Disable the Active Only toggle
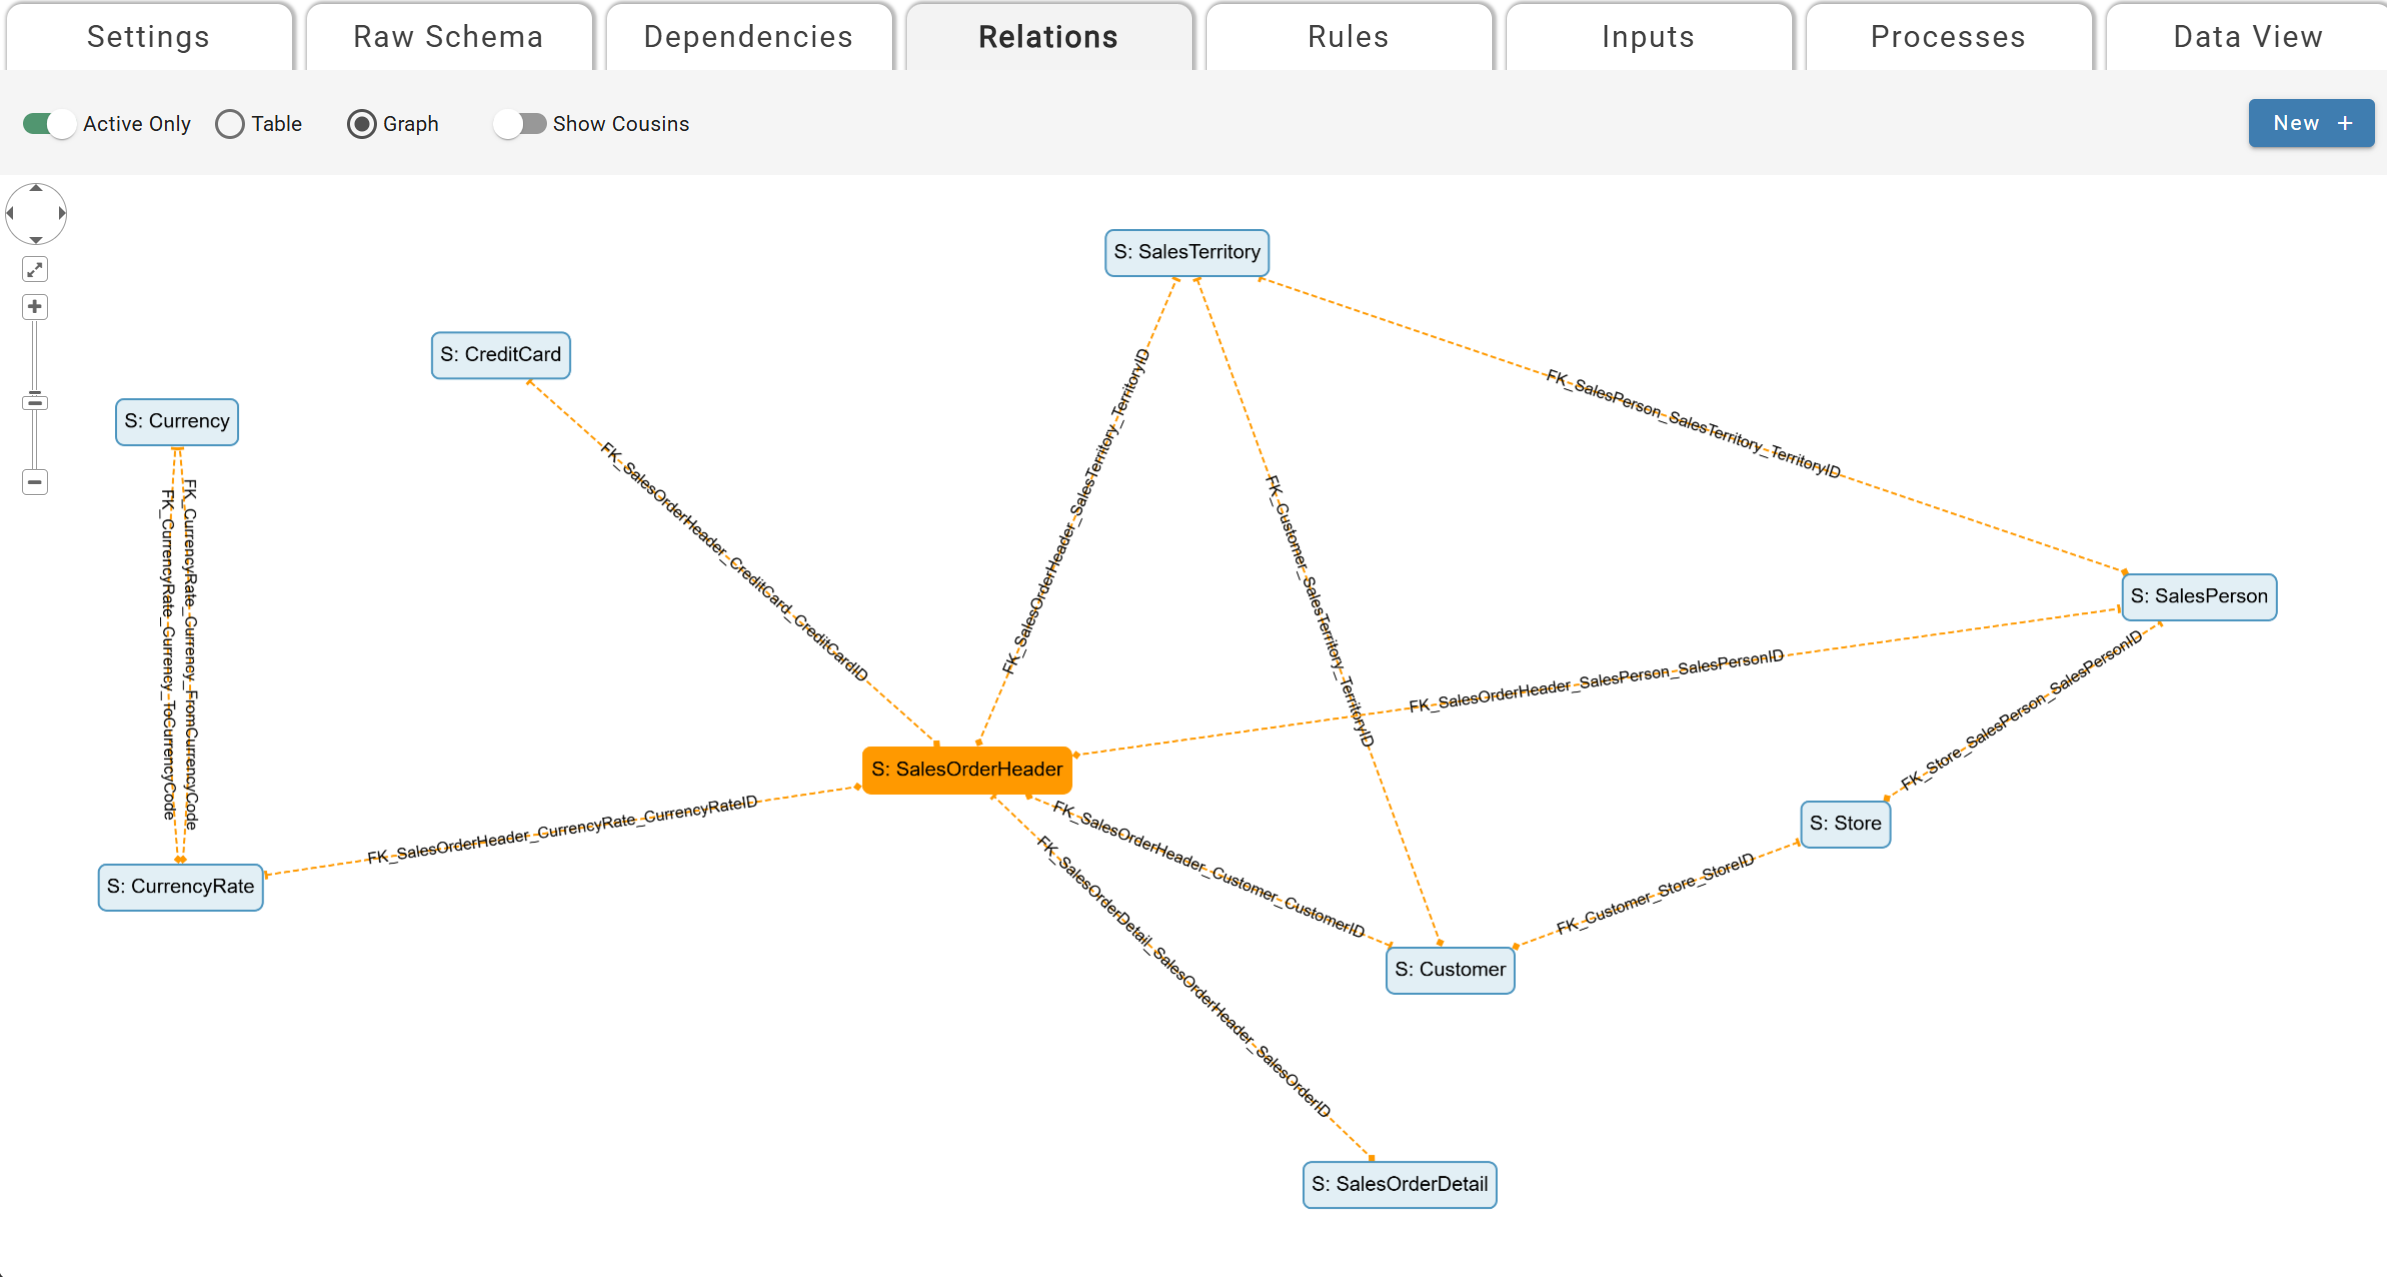 (48, 123)
